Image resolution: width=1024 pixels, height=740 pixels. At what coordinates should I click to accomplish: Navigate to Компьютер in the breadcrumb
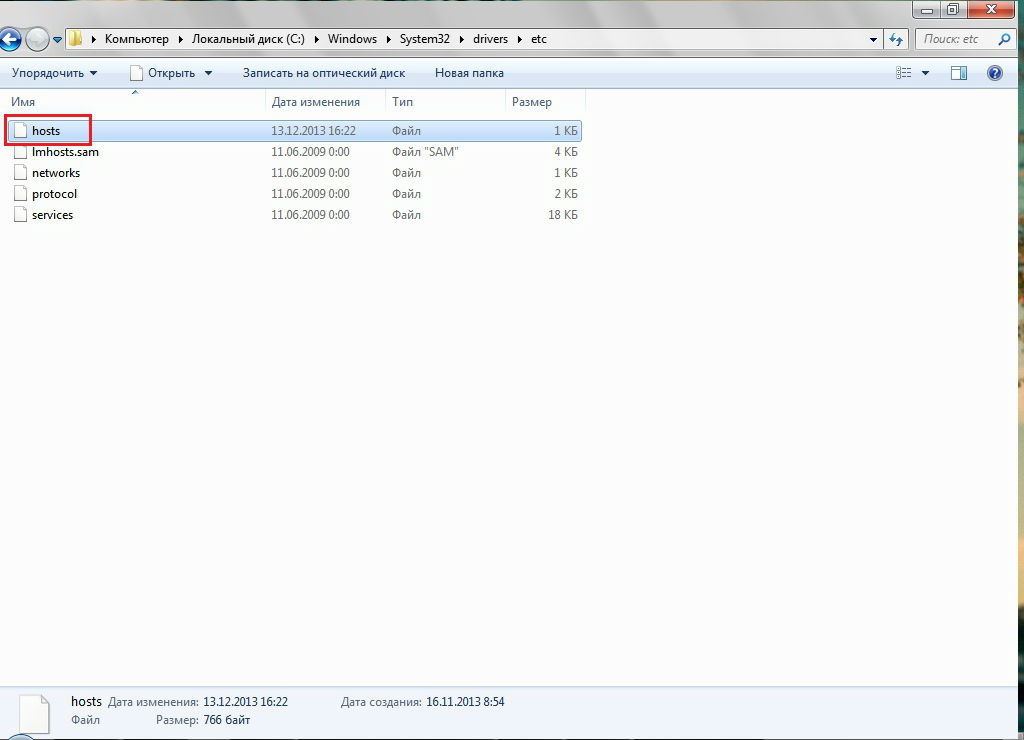136,39
